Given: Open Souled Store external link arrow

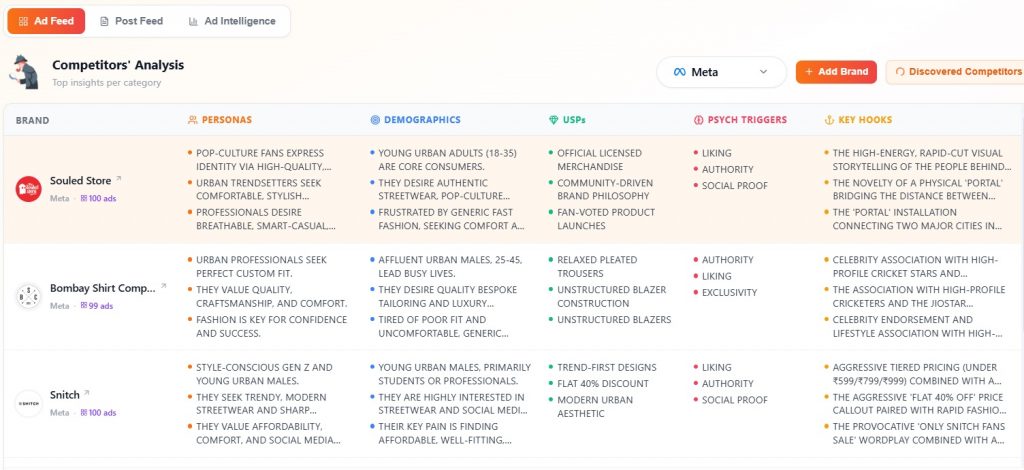Looking at the screenshot, I should (x=118, y=179).
